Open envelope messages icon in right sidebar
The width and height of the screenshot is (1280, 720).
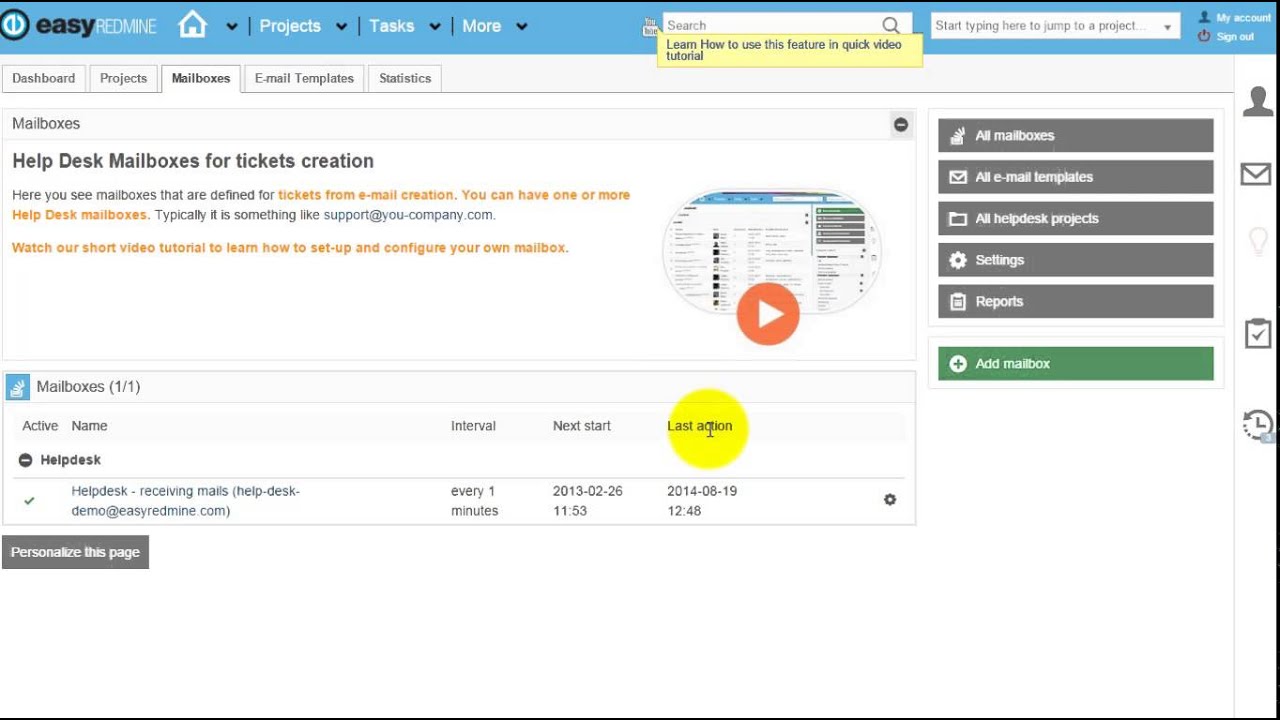click(1256, 174)
